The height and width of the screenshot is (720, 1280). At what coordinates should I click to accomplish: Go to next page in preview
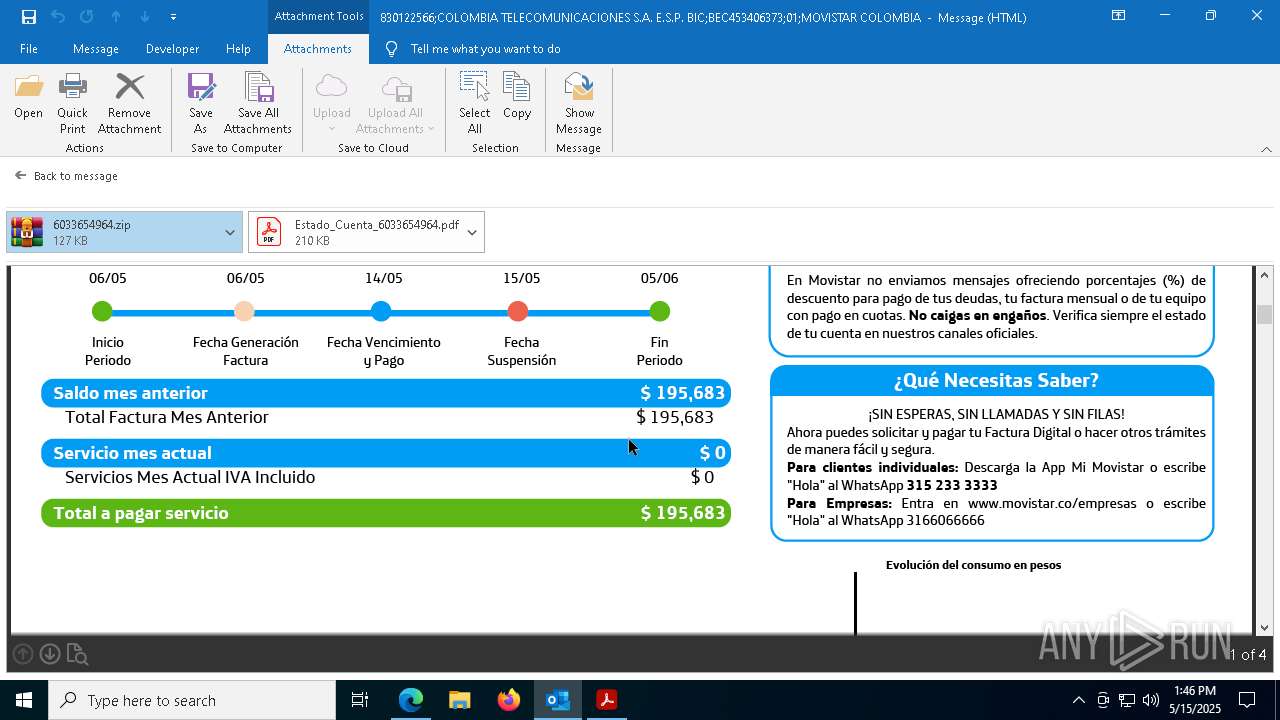tap(50, 654)
